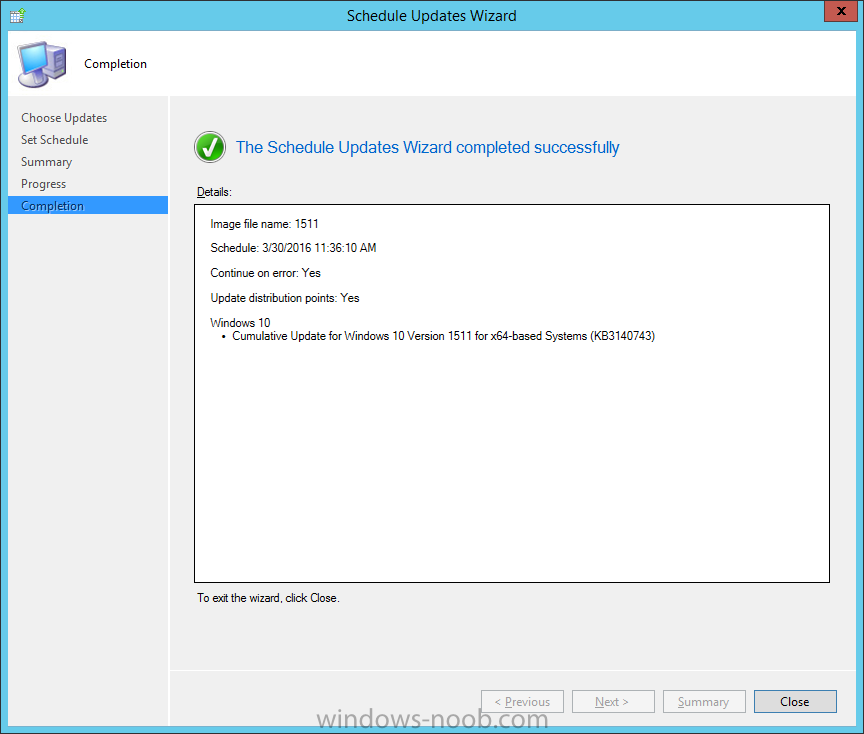Click the 'Details:' label
Screen dimensions: 864x734
[x=214, y=192]
